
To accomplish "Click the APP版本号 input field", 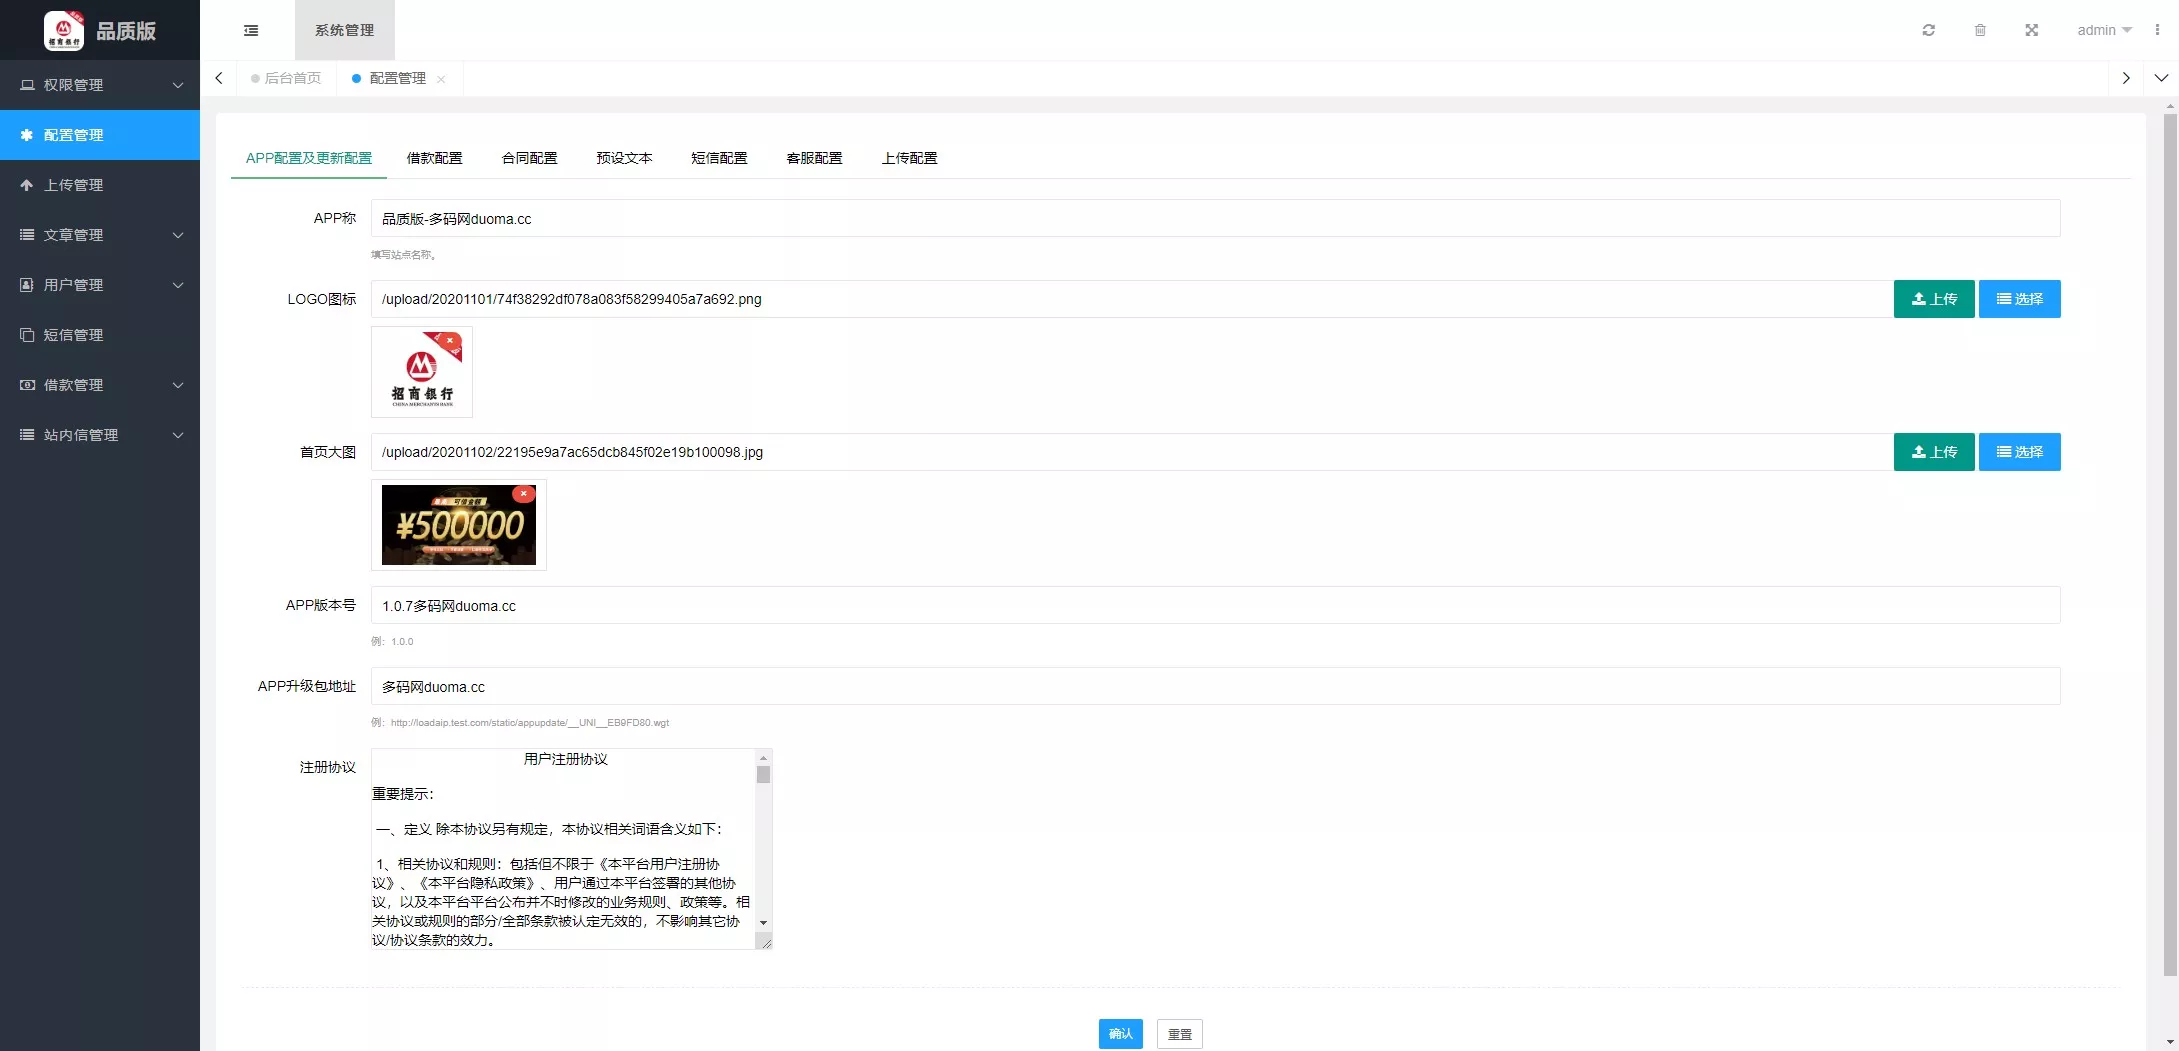I will click(1214, 606).
